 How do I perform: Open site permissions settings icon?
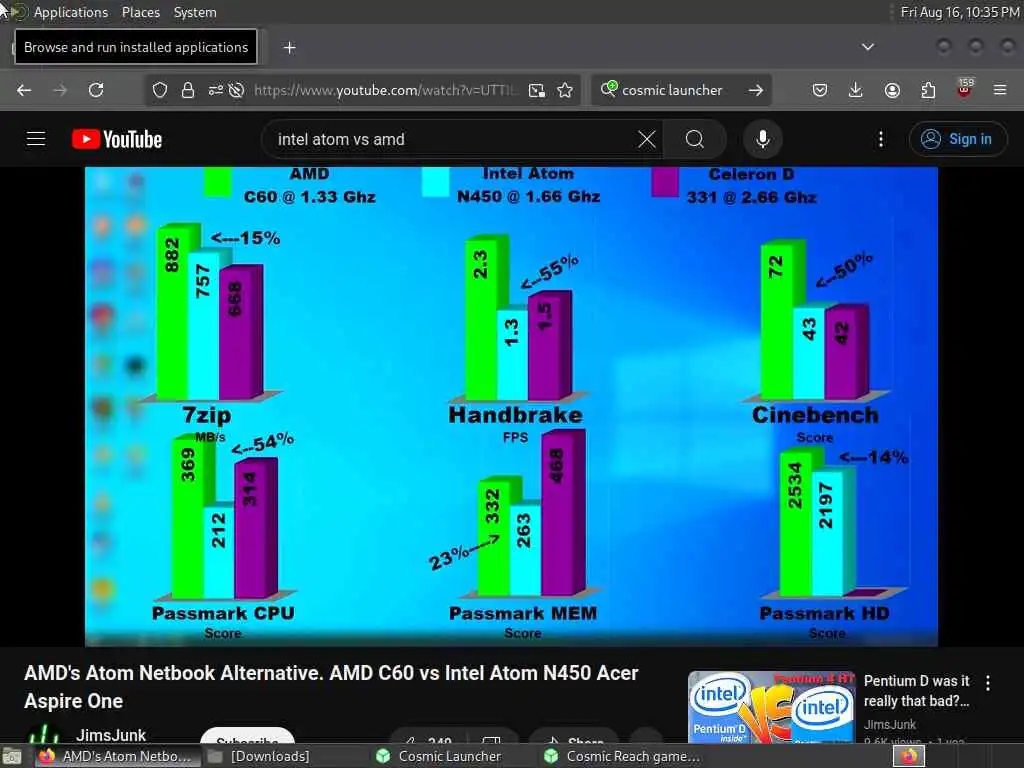click(216, 90)
